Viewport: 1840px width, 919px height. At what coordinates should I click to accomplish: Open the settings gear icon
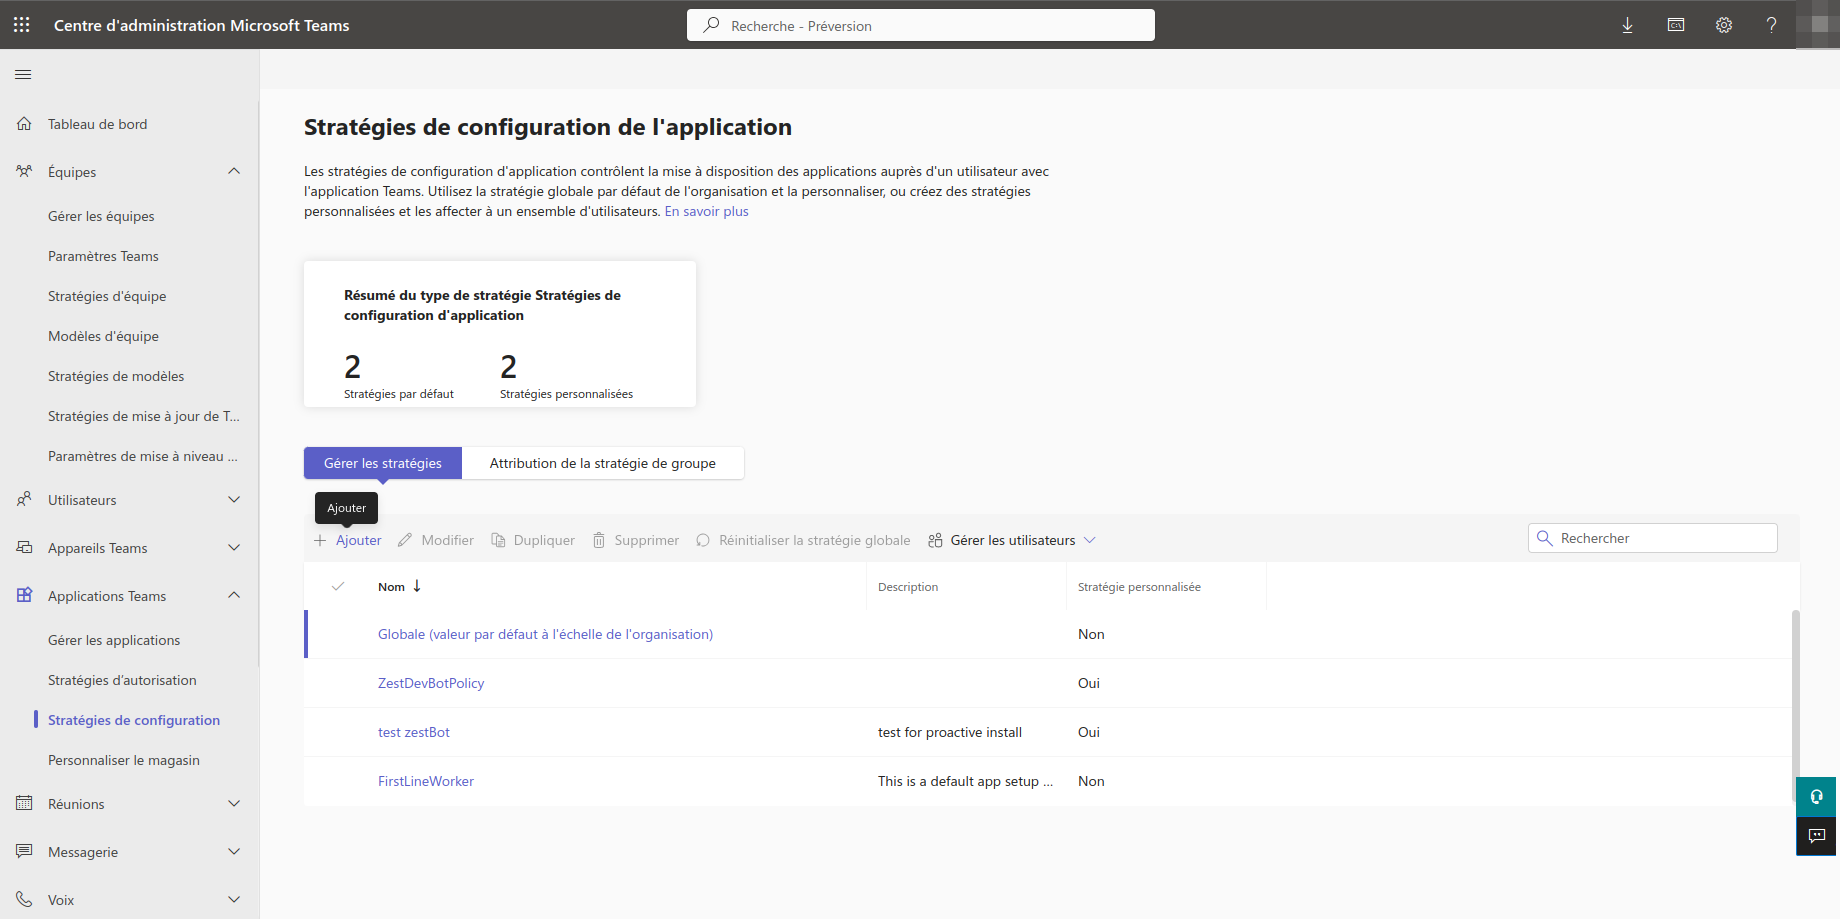[x=1724, y=25]
